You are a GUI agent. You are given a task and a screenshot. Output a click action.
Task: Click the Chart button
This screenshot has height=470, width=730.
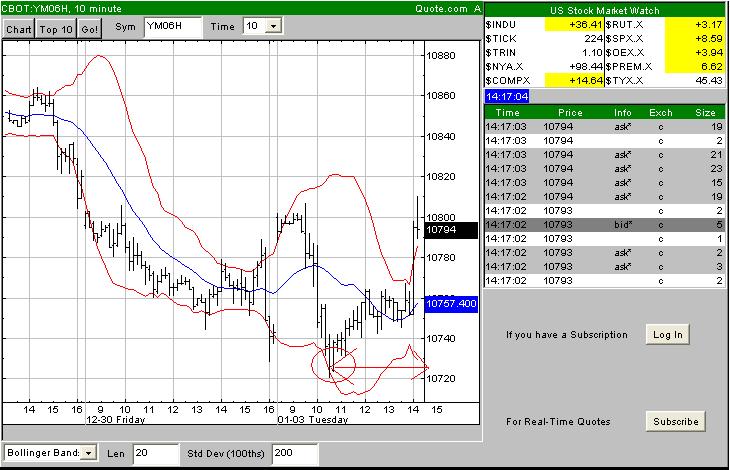pyautogui.click(x=19, y=29)
